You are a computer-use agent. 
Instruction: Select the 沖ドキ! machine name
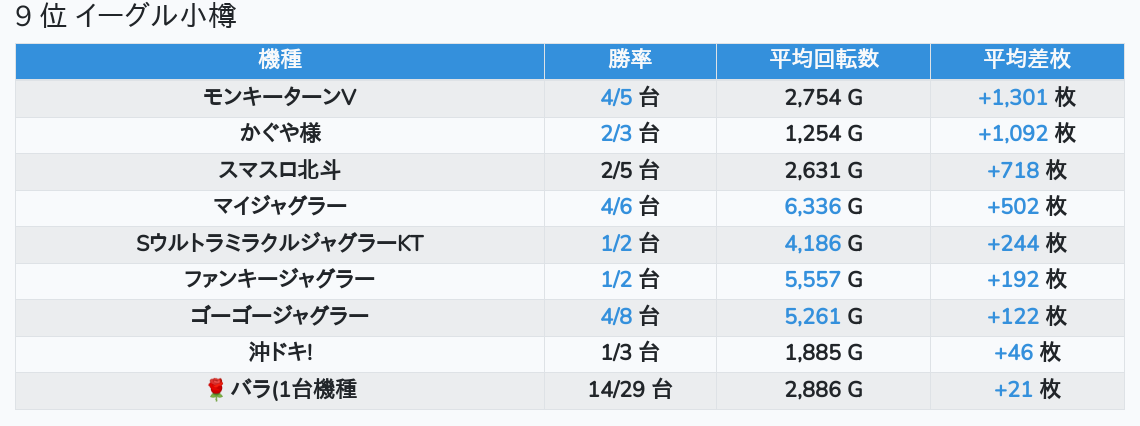280,353
